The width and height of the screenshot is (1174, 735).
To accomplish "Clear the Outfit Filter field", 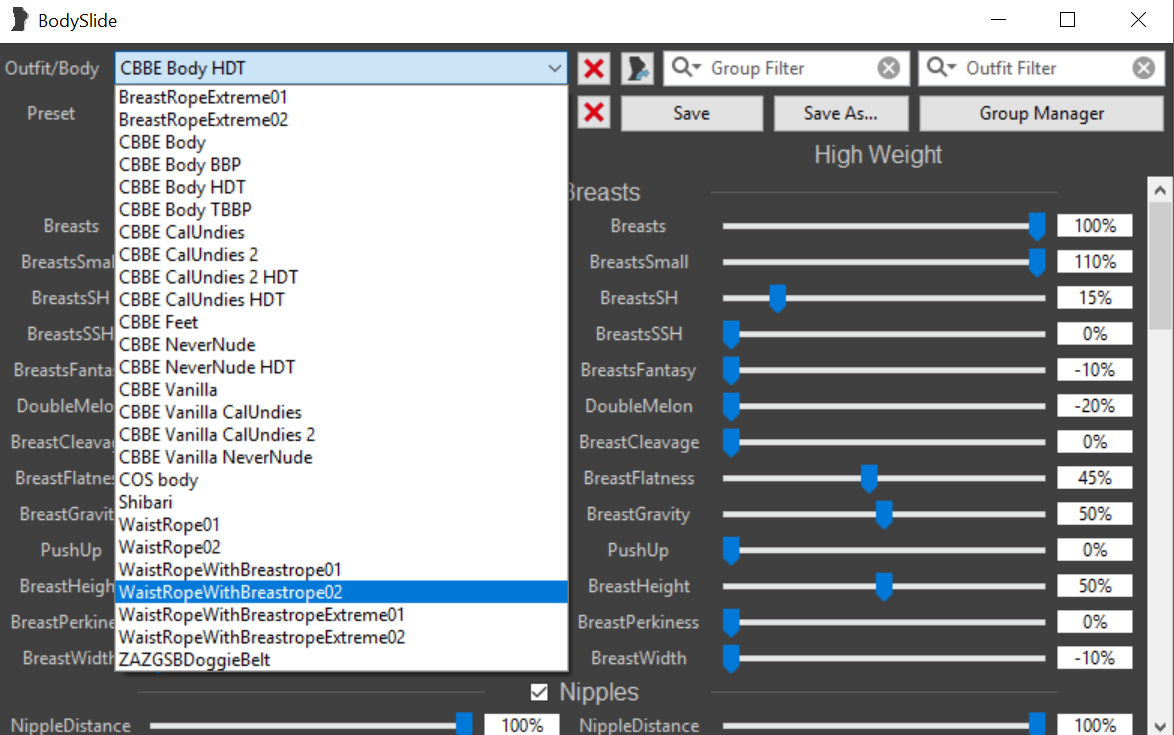I will [x=1143, y=68].
